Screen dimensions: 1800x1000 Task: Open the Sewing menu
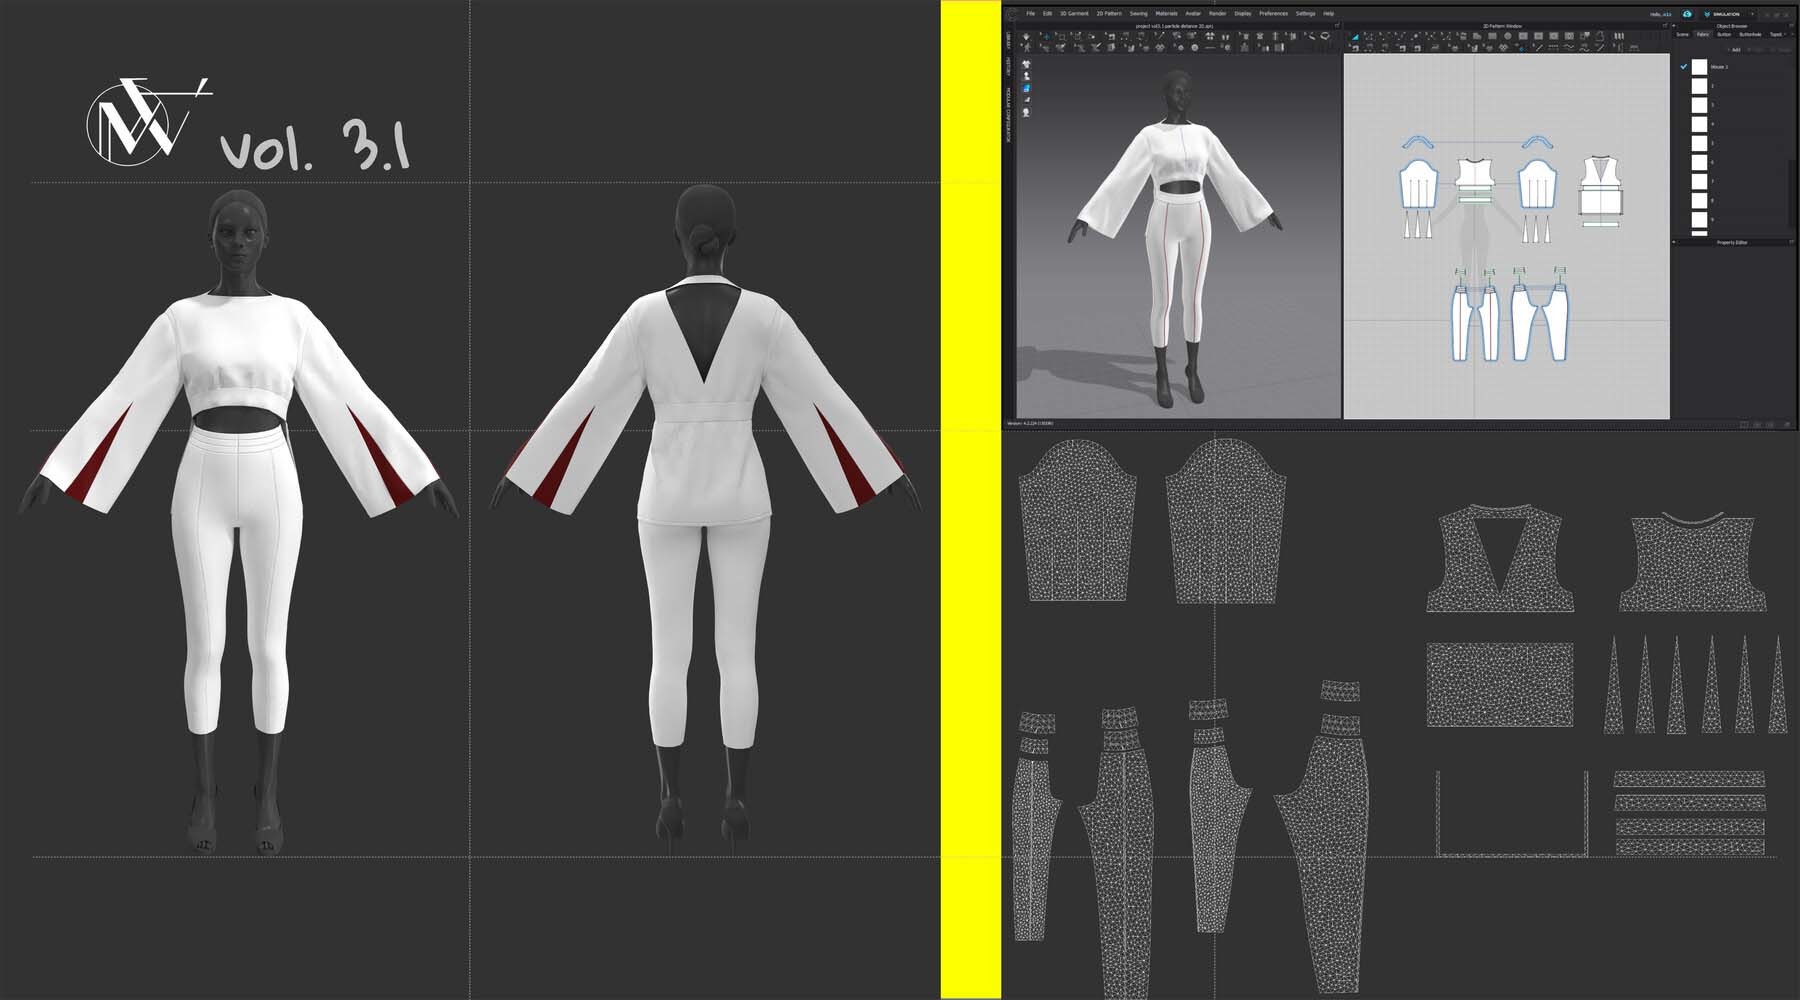1138,14
